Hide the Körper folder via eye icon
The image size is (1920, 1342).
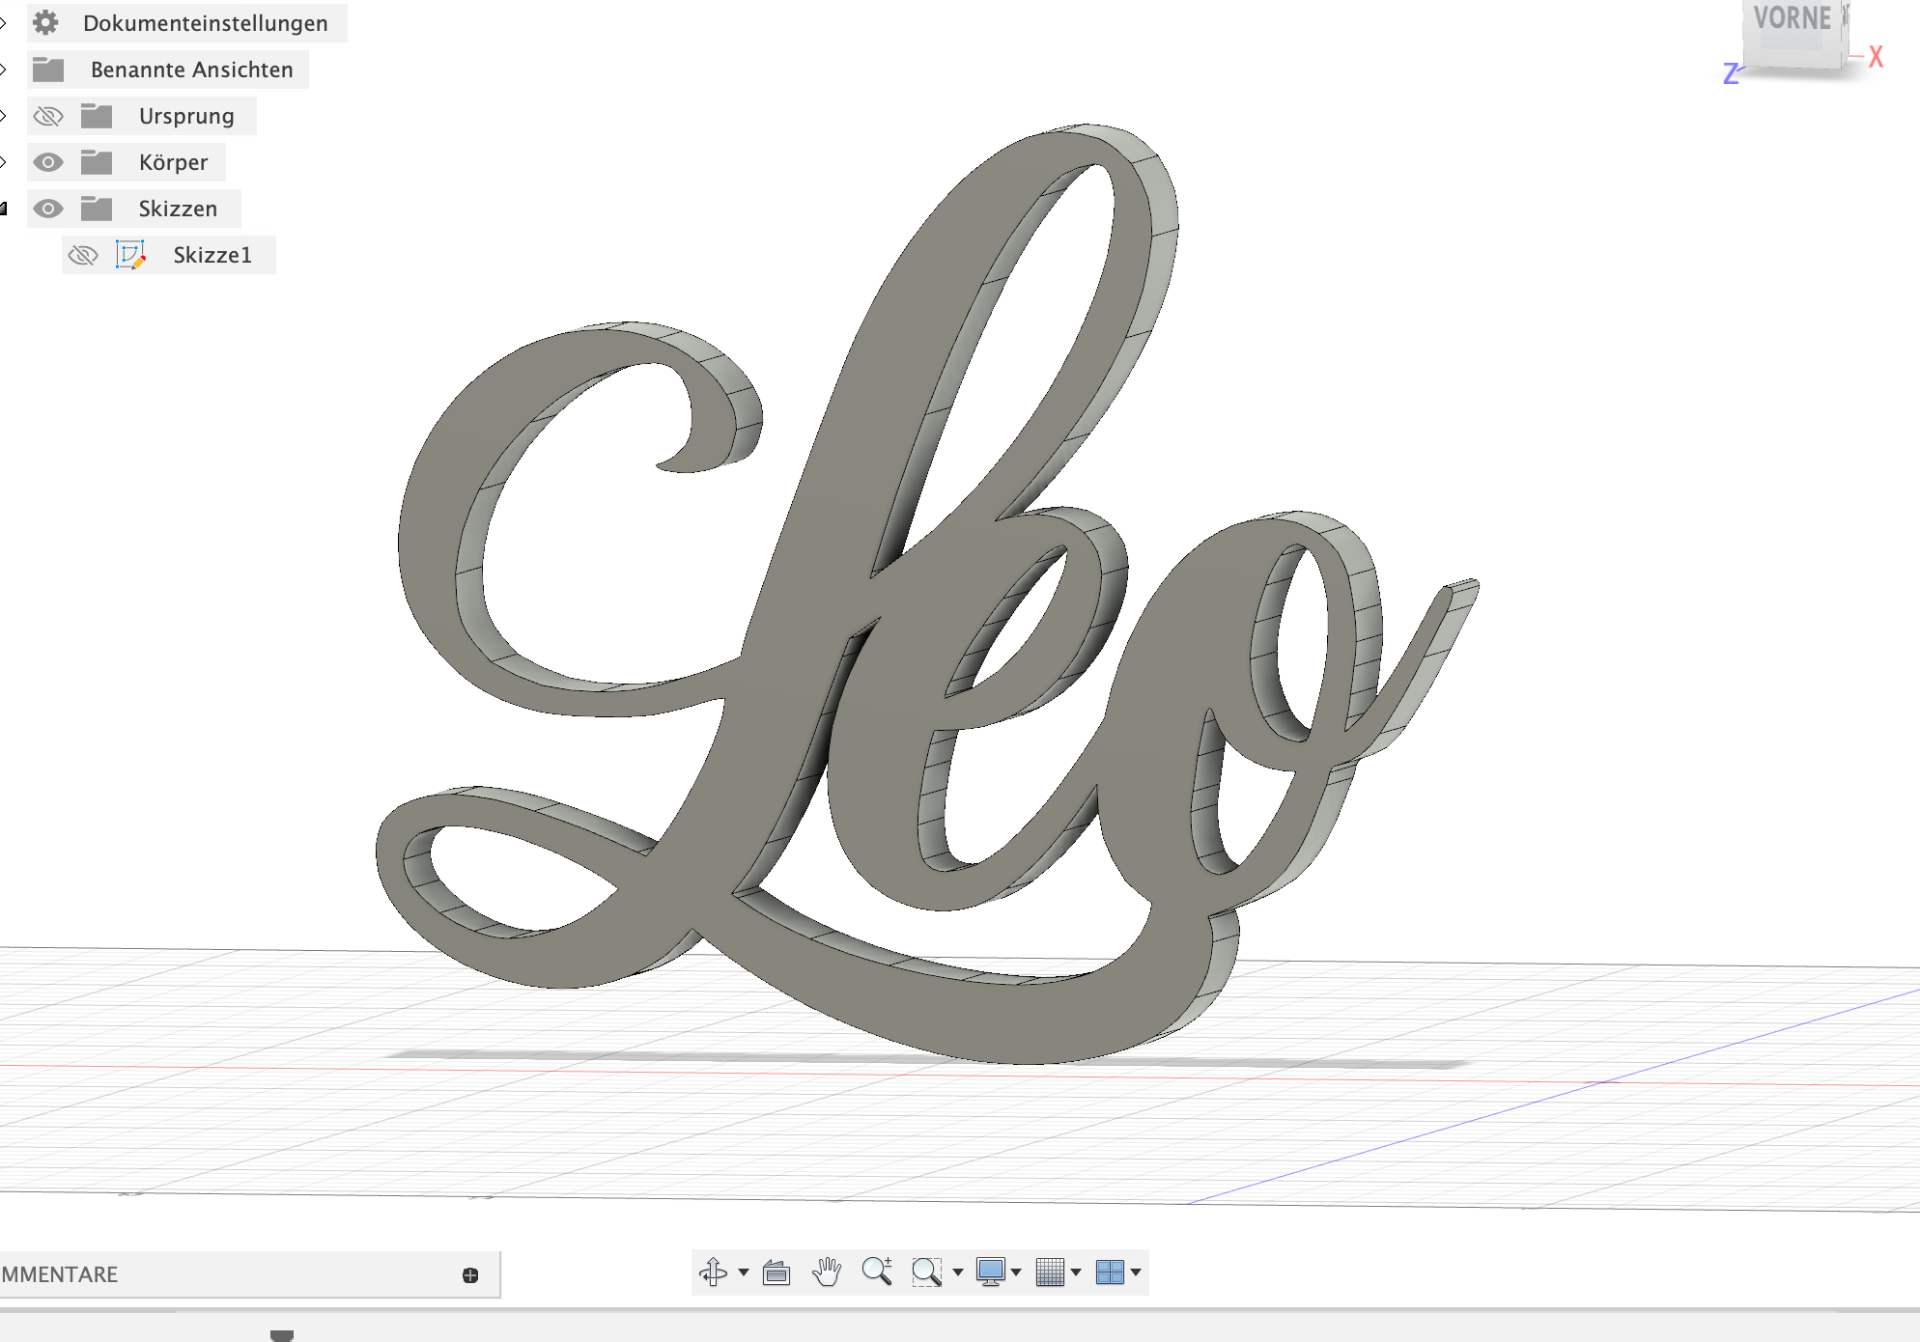48,162
